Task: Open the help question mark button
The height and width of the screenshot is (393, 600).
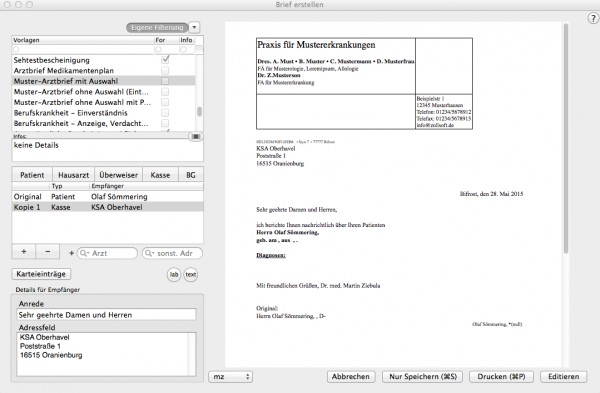Action: [x=593, y=18]
